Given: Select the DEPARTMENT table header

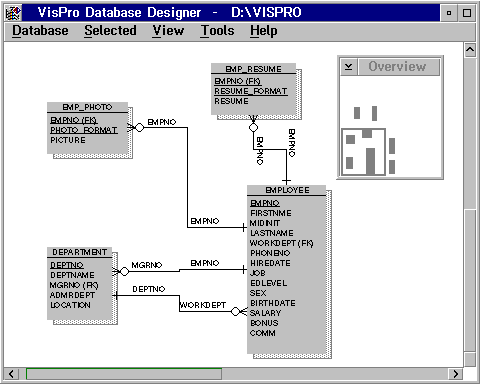Looking at the screenshot, I should tap(80, 252).
